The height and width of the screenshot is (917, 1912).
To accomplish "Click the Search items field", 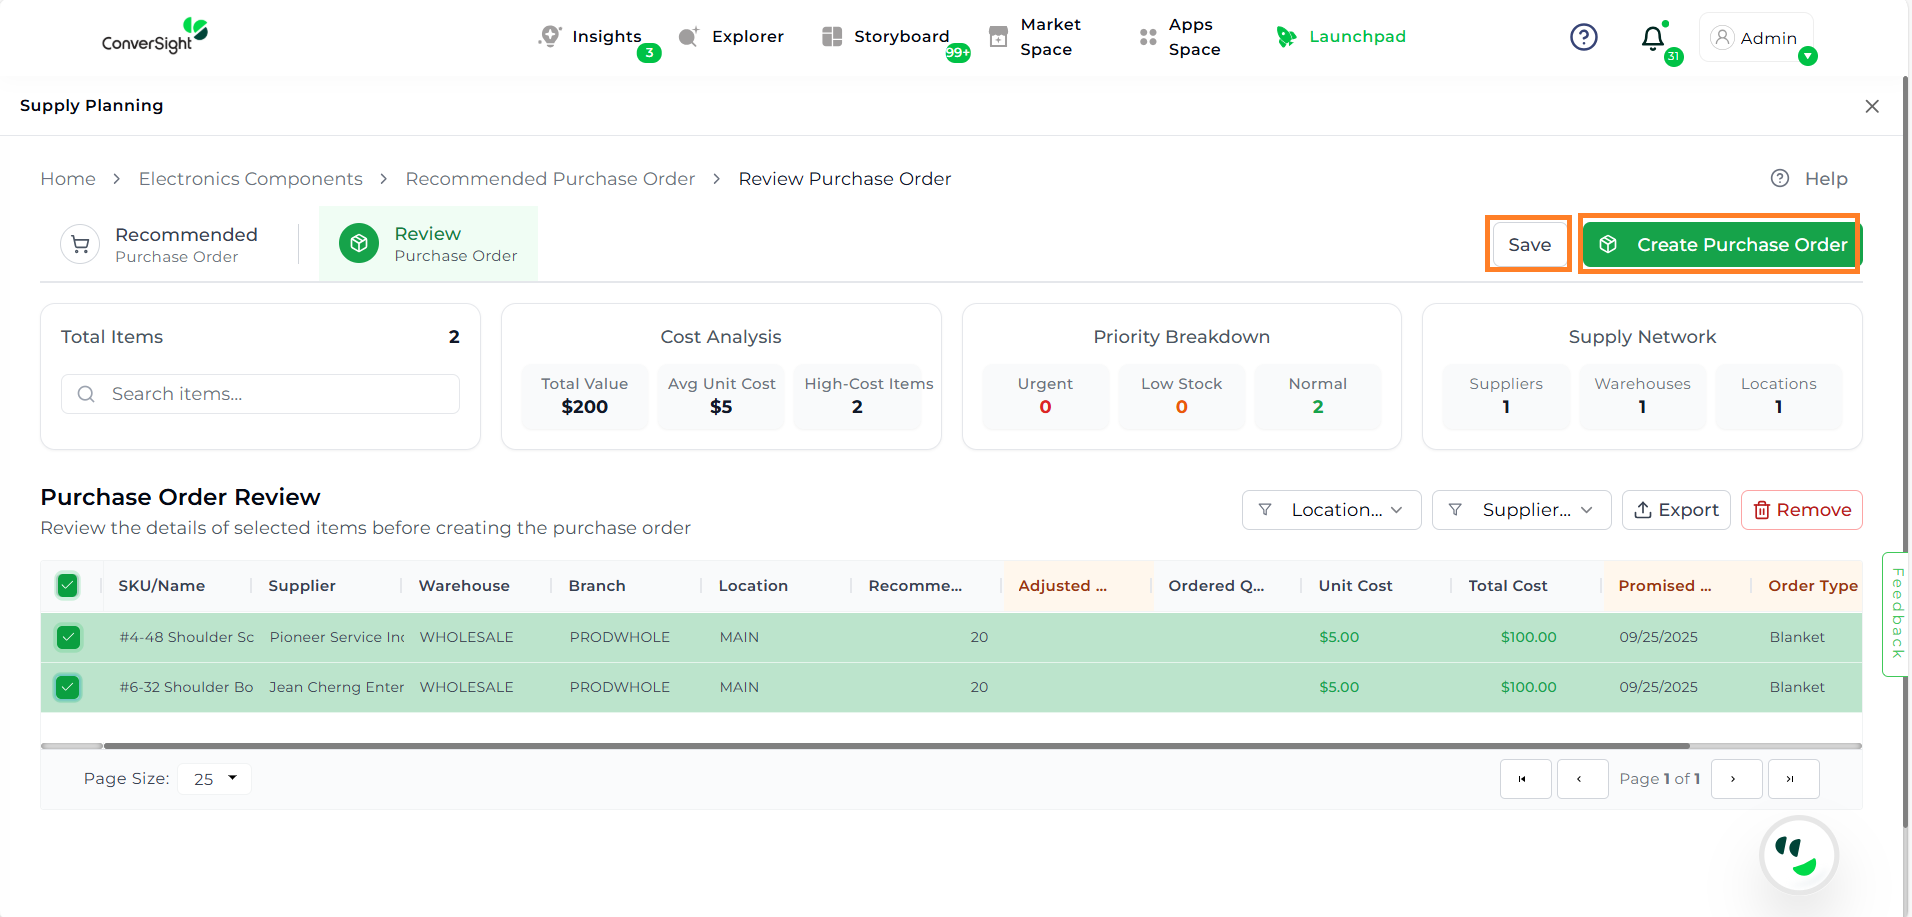I will tap(270, 394).
